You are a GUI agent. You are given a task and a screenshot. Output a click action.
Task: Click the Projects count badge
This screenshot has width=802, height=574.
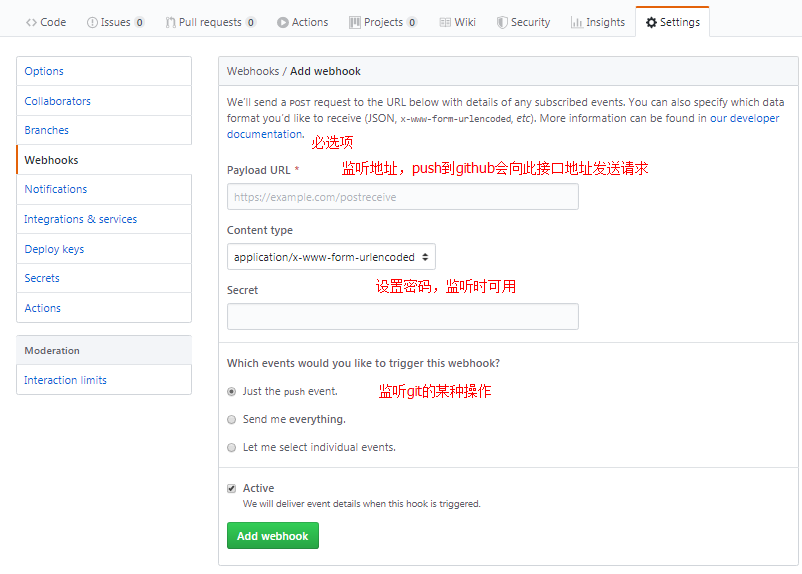coord(412,23)
